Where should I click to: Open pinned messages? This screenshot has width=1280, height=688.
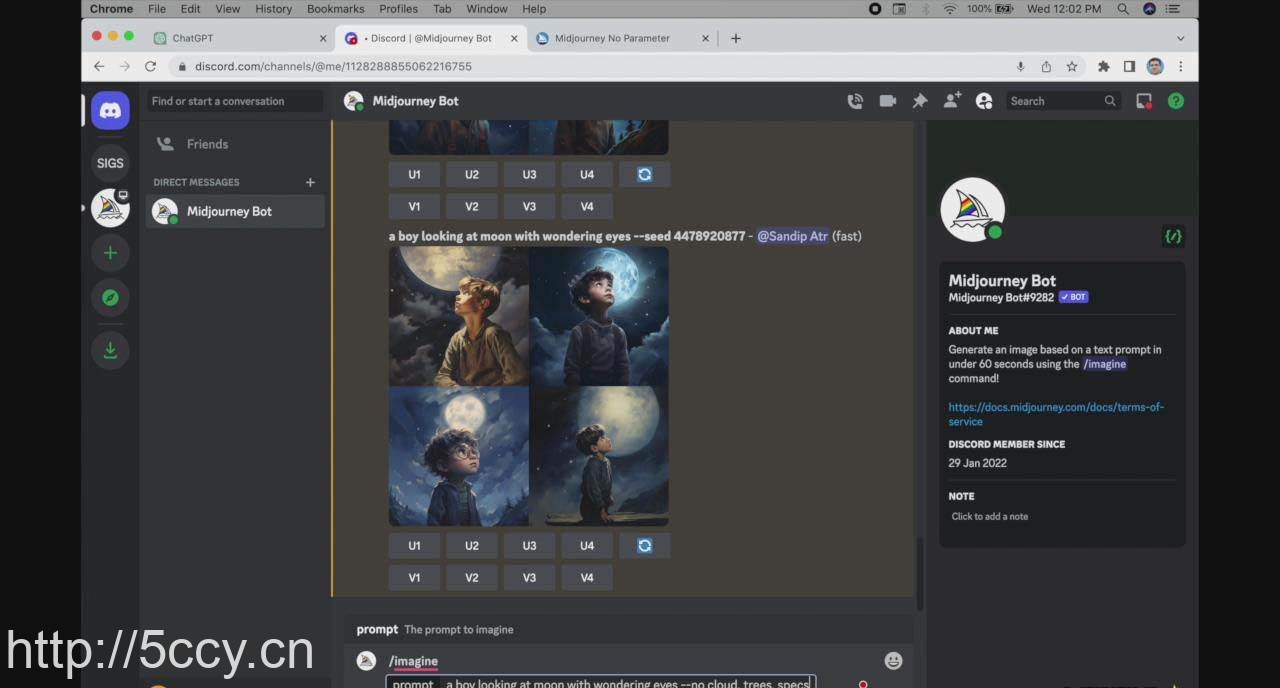920,101
